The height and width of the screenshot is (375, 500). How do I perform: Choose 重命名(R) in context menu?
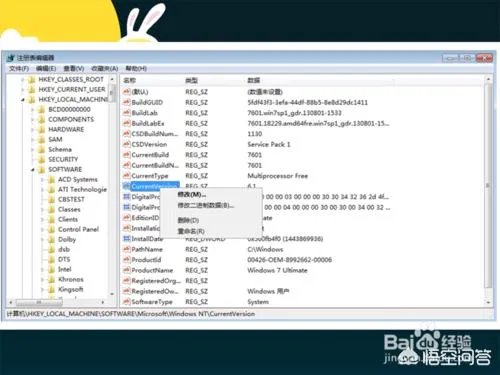[x=191, y=231]
